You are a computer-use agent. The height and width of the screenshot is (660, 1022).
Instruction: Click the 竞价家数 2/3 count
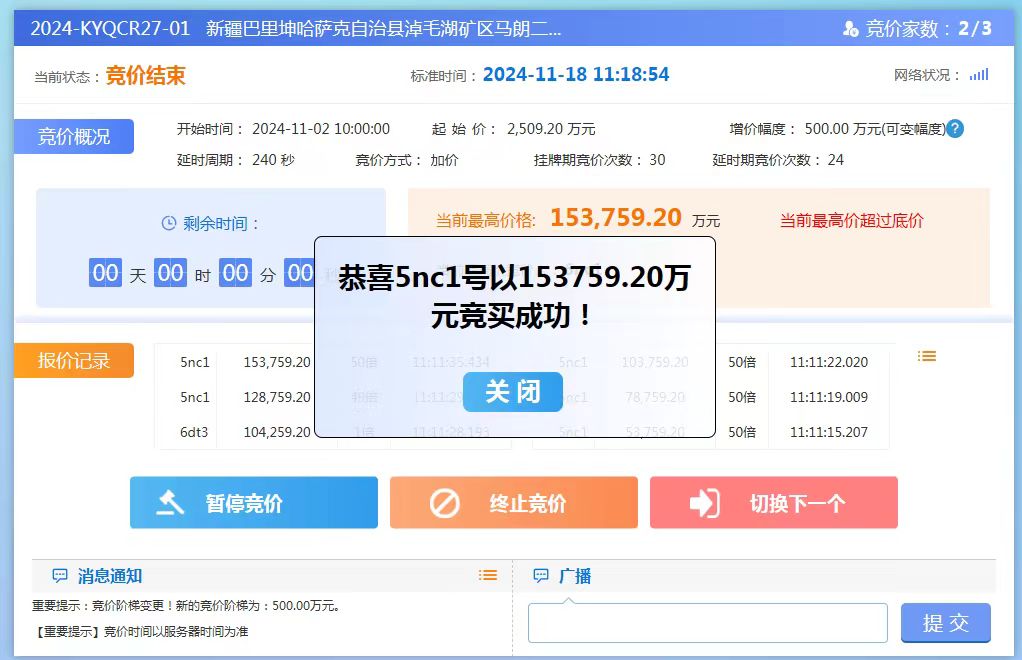tap(928, 29)
